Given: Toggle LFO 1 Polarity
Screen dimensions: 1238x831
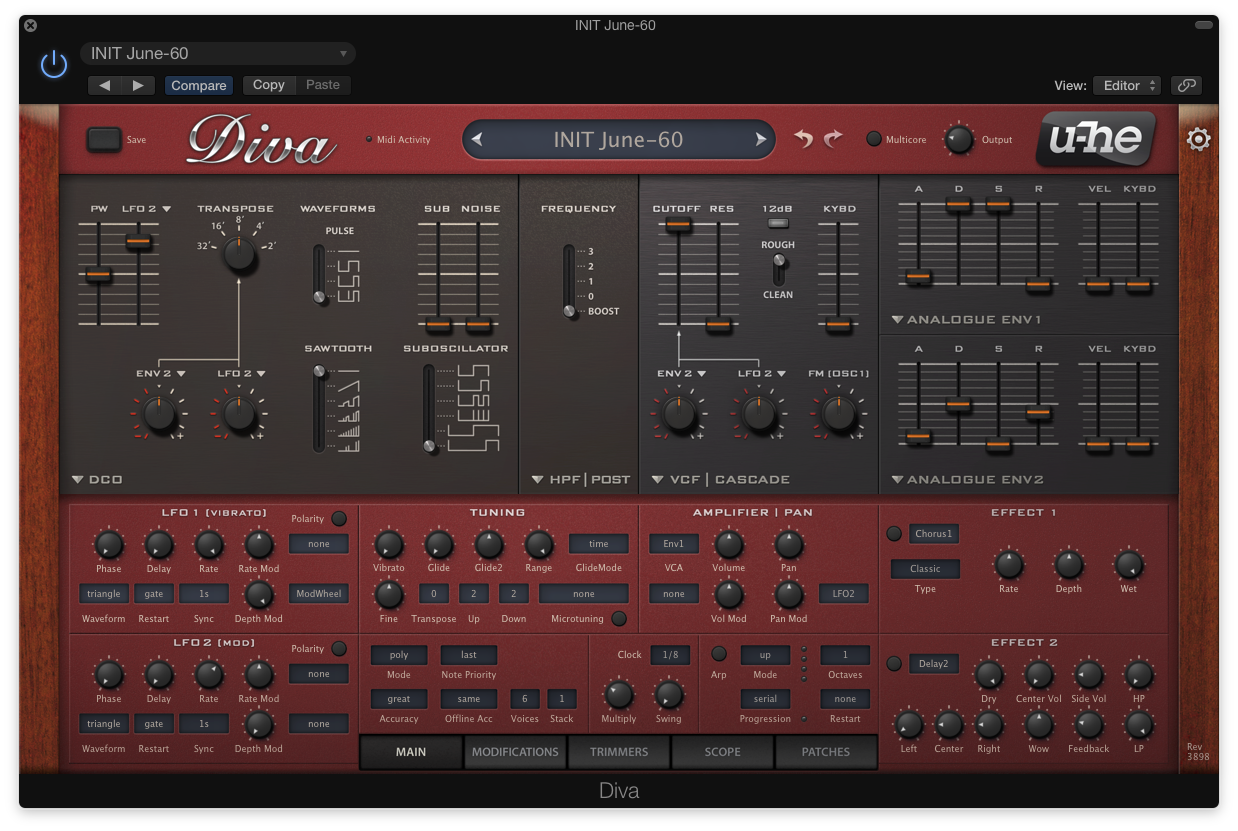Looking at the screenshot, I should pyautogui.click(x=339, y=519).
